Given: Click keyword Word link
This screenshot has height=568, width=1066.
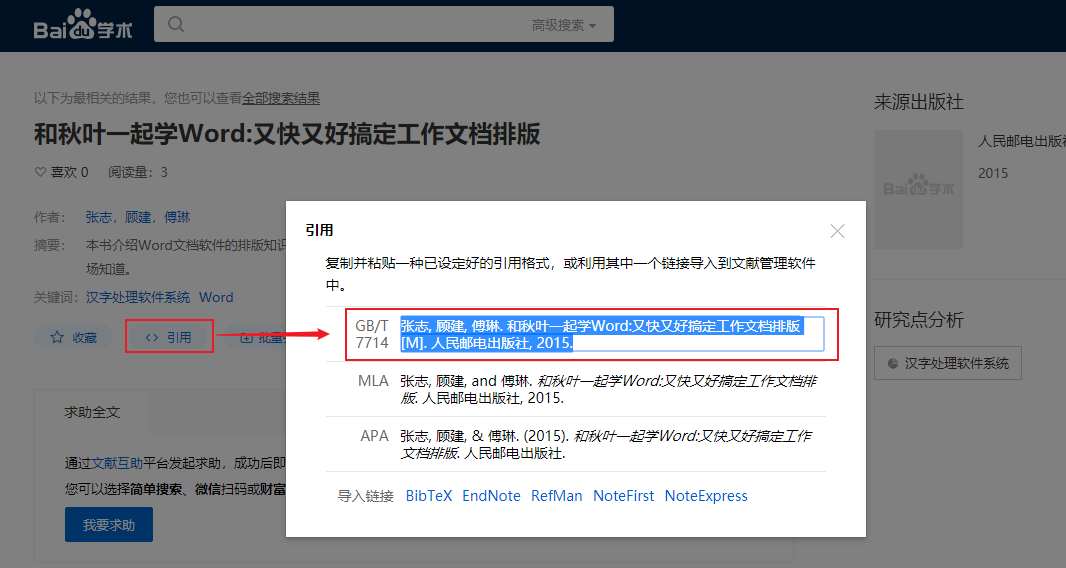Looking at the screenshot, I should pos(216,297).
